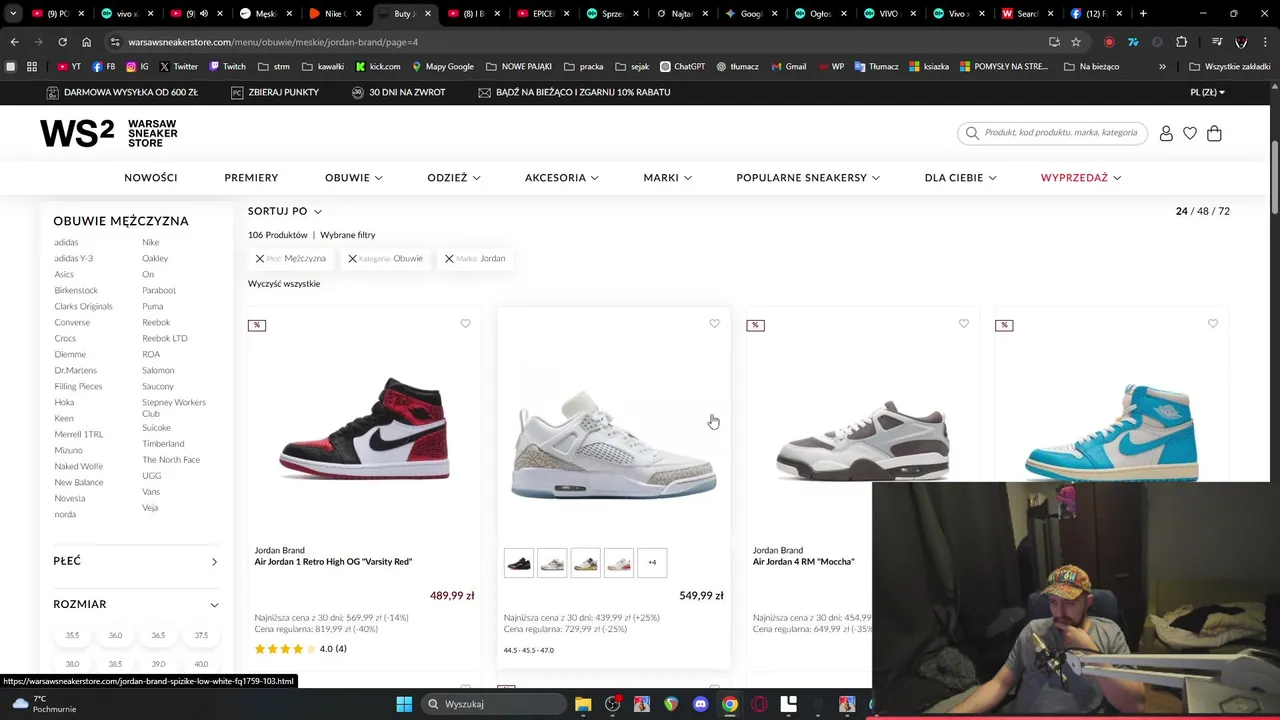The height and width of the screenshot is (720, 1280).
Task: Go to PREMIERY section
Action: tap(251, 177)
